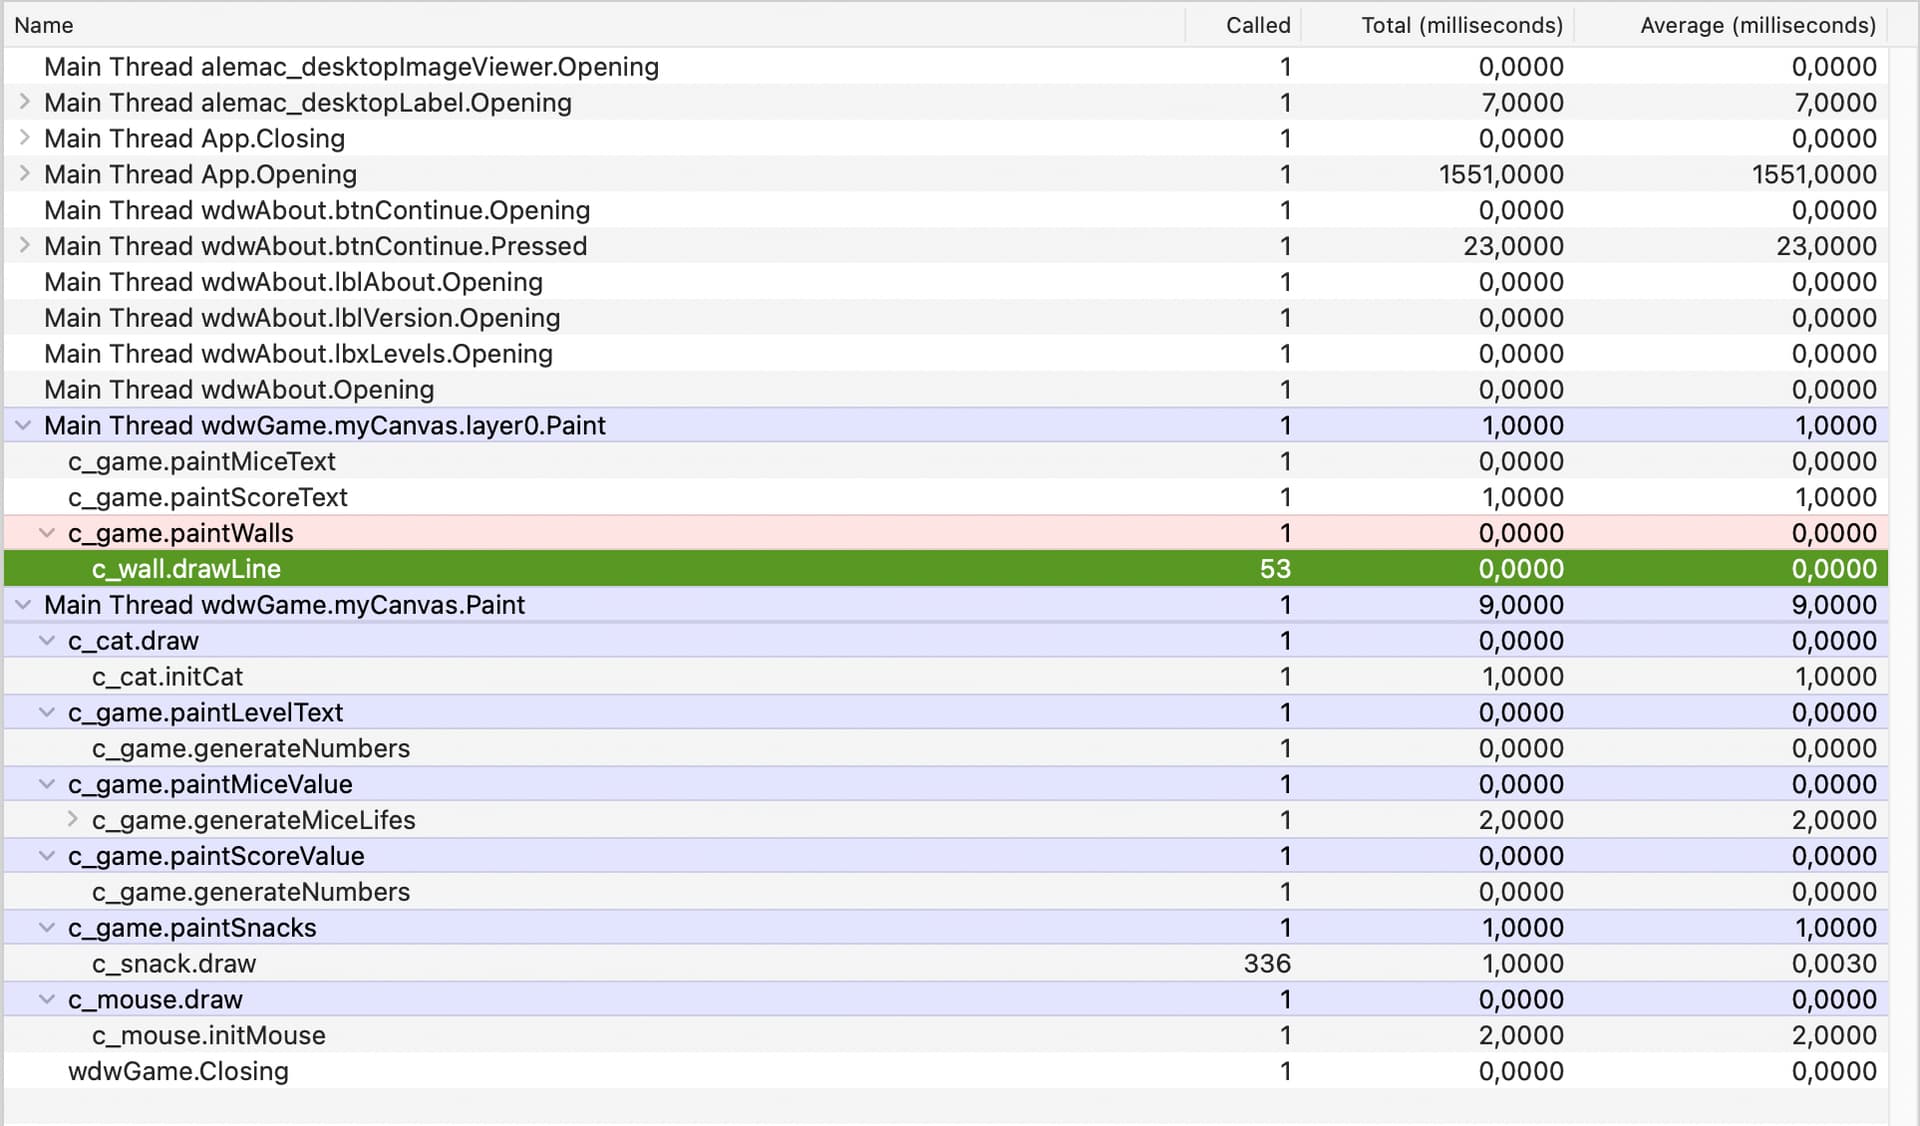The height and width of the screenshot is (1126, 1920).
Task: Select c_game.paintSnacks text
Action: pos(192,928)
